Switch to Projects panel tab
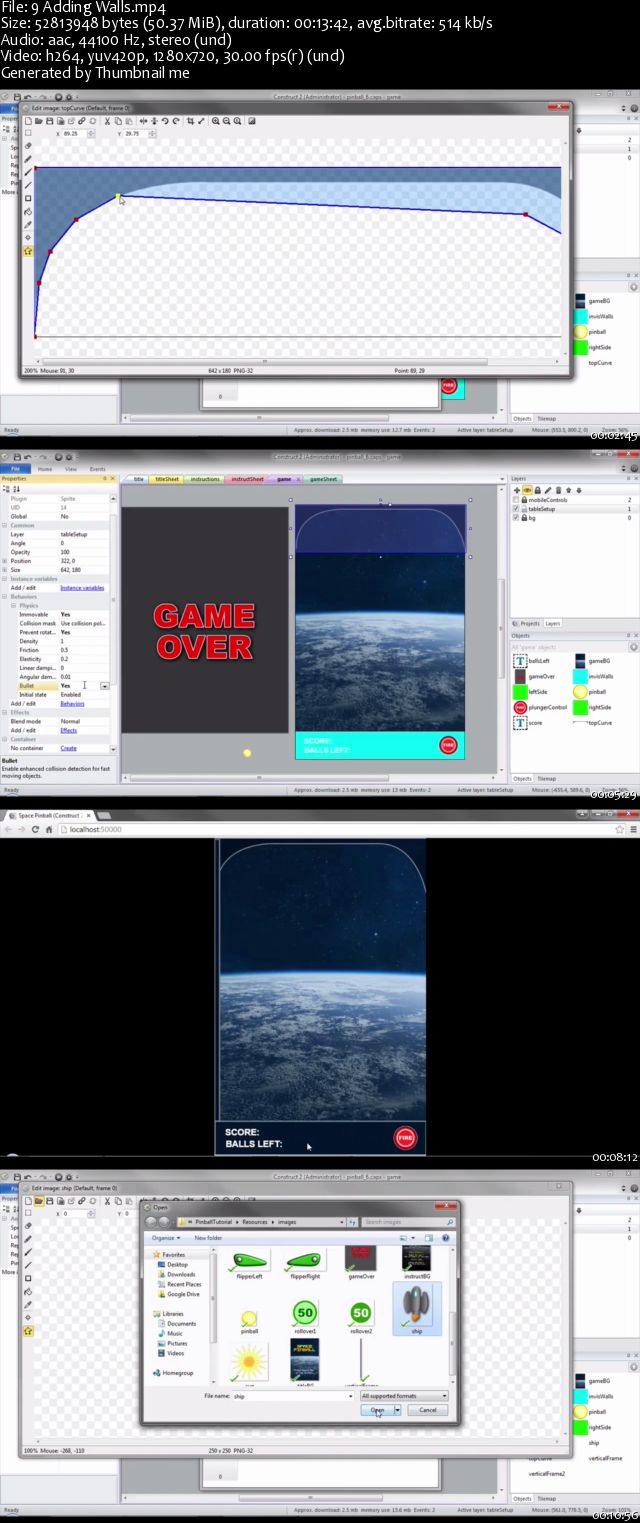The image size is (640, 1523). (x=528, y=623)
